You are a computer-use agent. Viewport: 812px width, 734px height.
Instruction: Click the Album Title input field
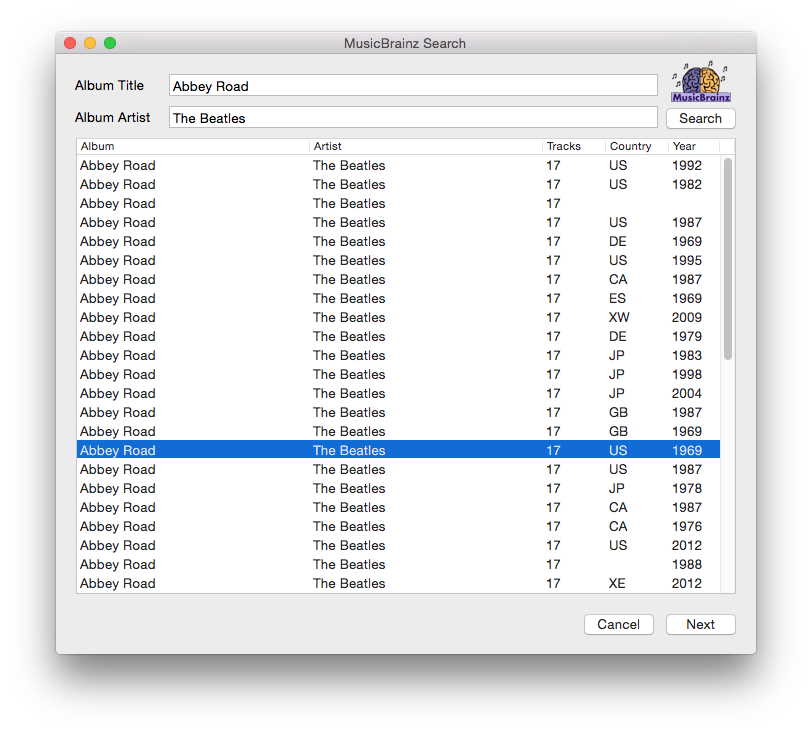coord(412,86)
